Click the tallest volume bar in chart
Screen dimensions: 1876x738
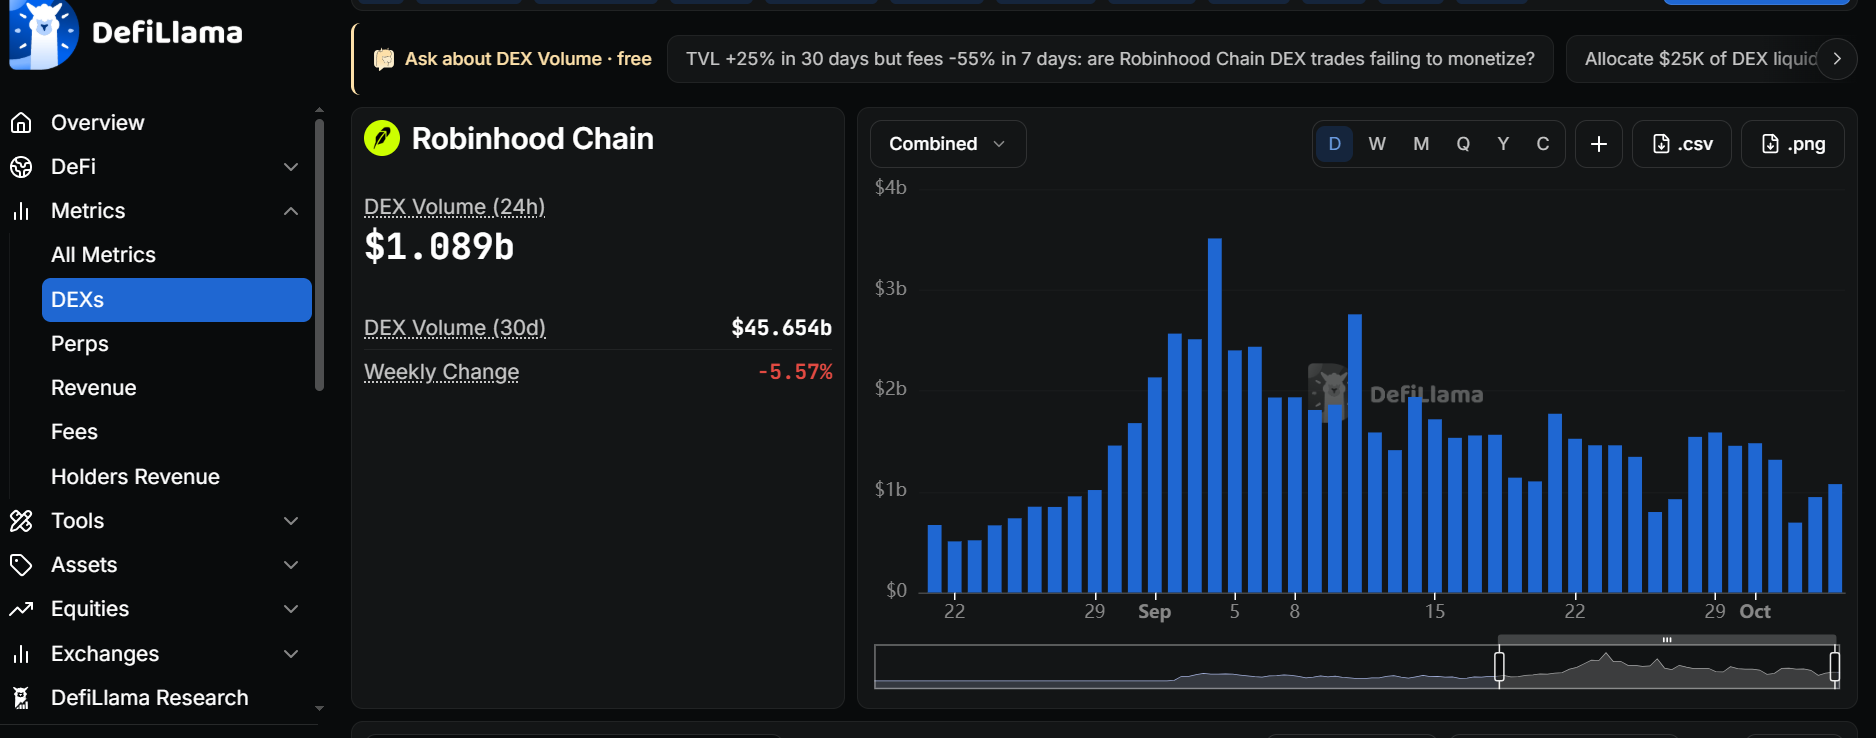tap(1215, 415)
